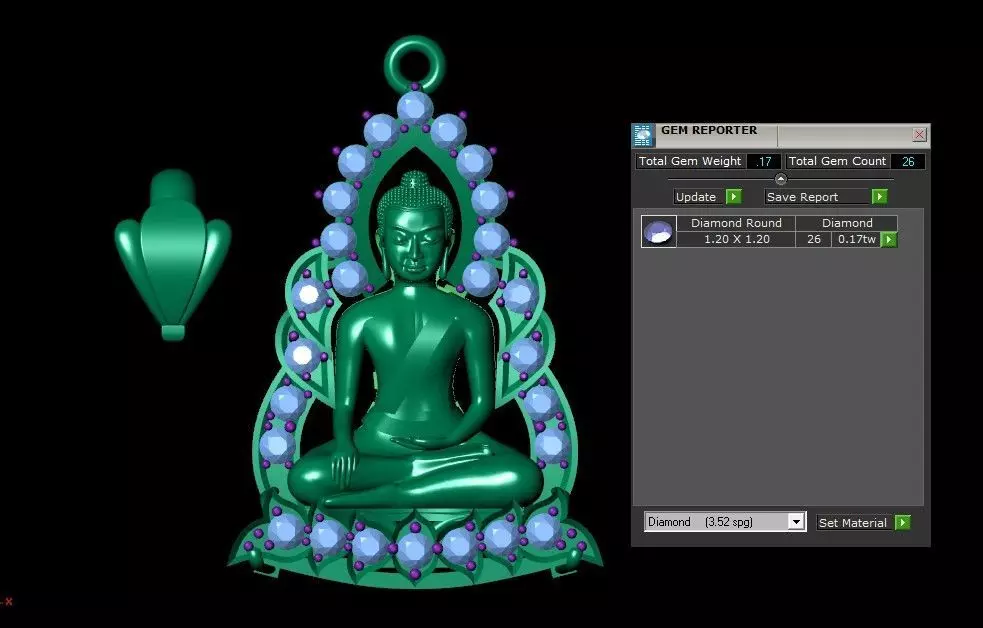Click the Save Report button
The image size is (983, 628).
(817, 197)
